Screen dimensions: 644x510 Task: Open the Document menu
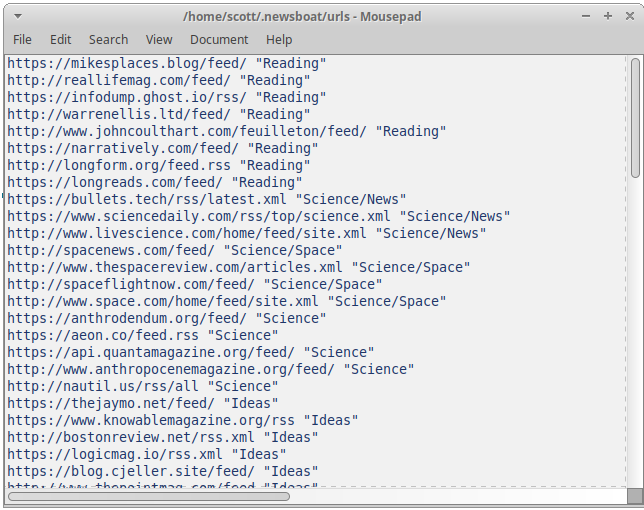coord(219,39)
